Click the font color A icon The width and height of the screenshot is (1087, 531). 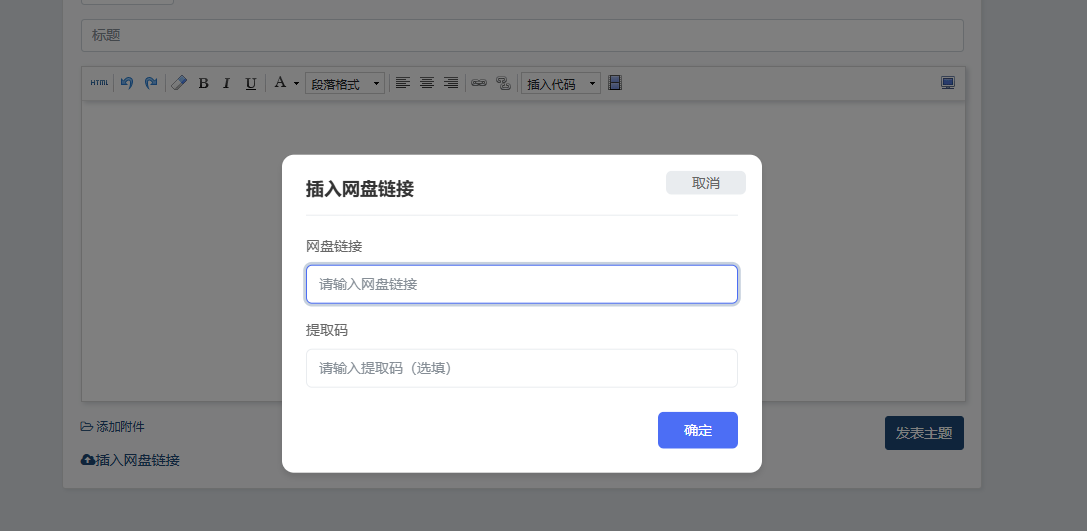280,83
